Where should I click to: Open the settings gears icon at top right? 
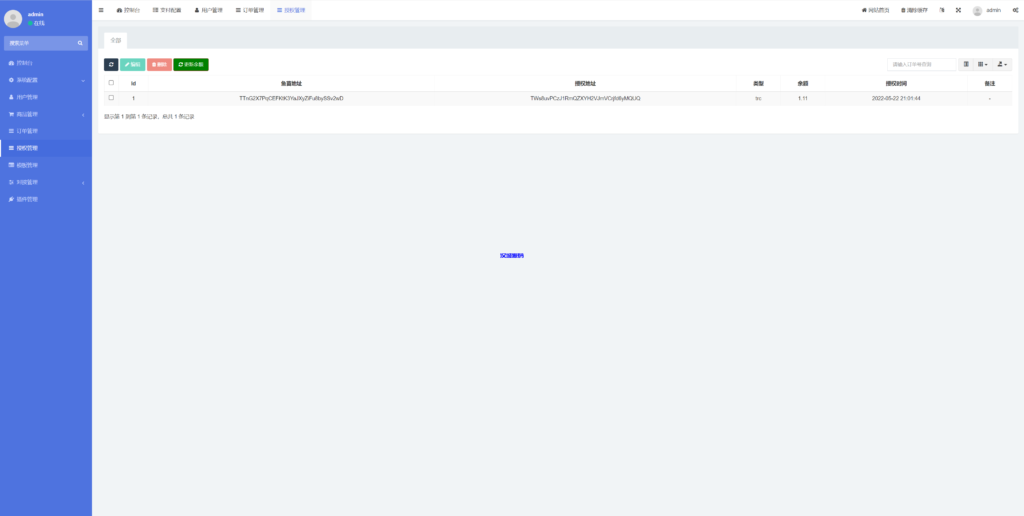[1015, 10]
